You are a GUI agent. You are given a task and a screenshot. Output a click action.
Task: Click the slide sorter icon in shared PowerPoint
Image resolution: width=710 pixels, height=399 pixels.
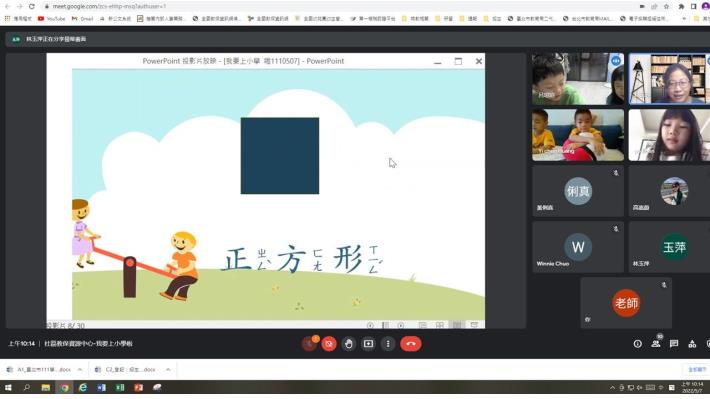coord(439,325)
